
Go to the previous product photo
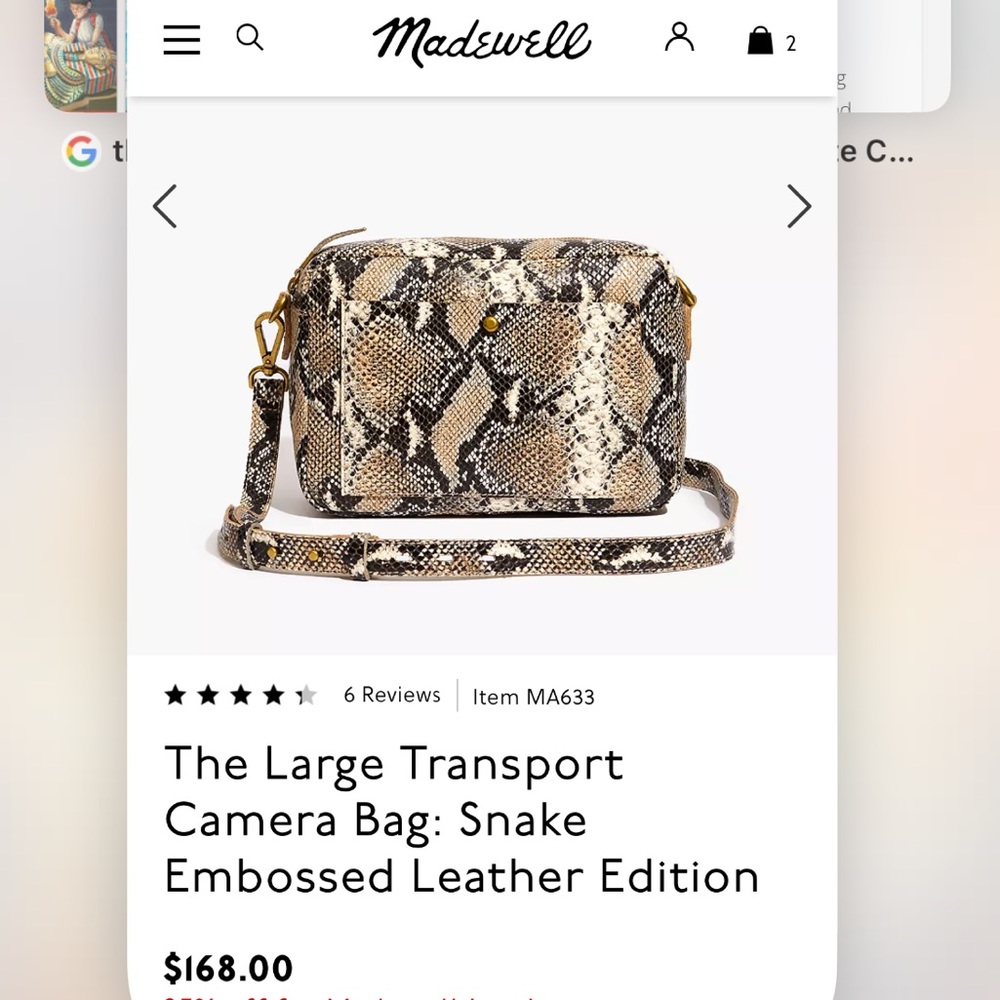(165, 206)
